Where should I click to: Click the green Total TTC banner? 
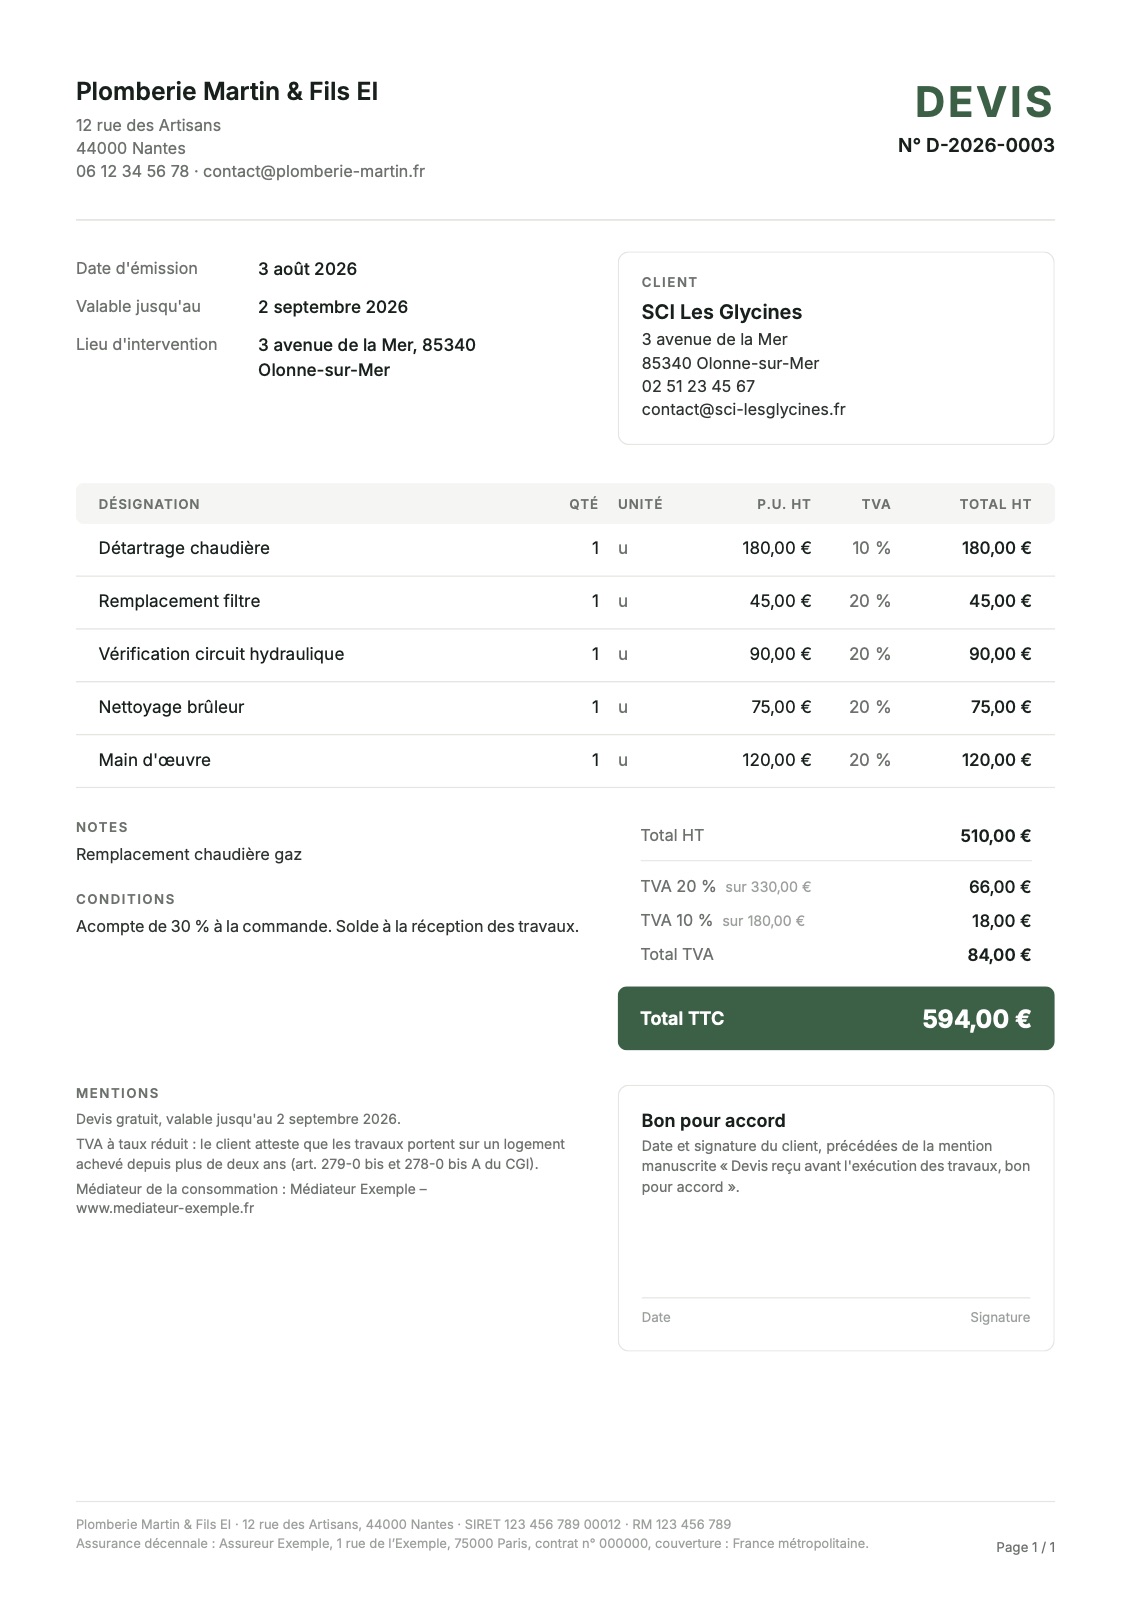click(836, 1018)
